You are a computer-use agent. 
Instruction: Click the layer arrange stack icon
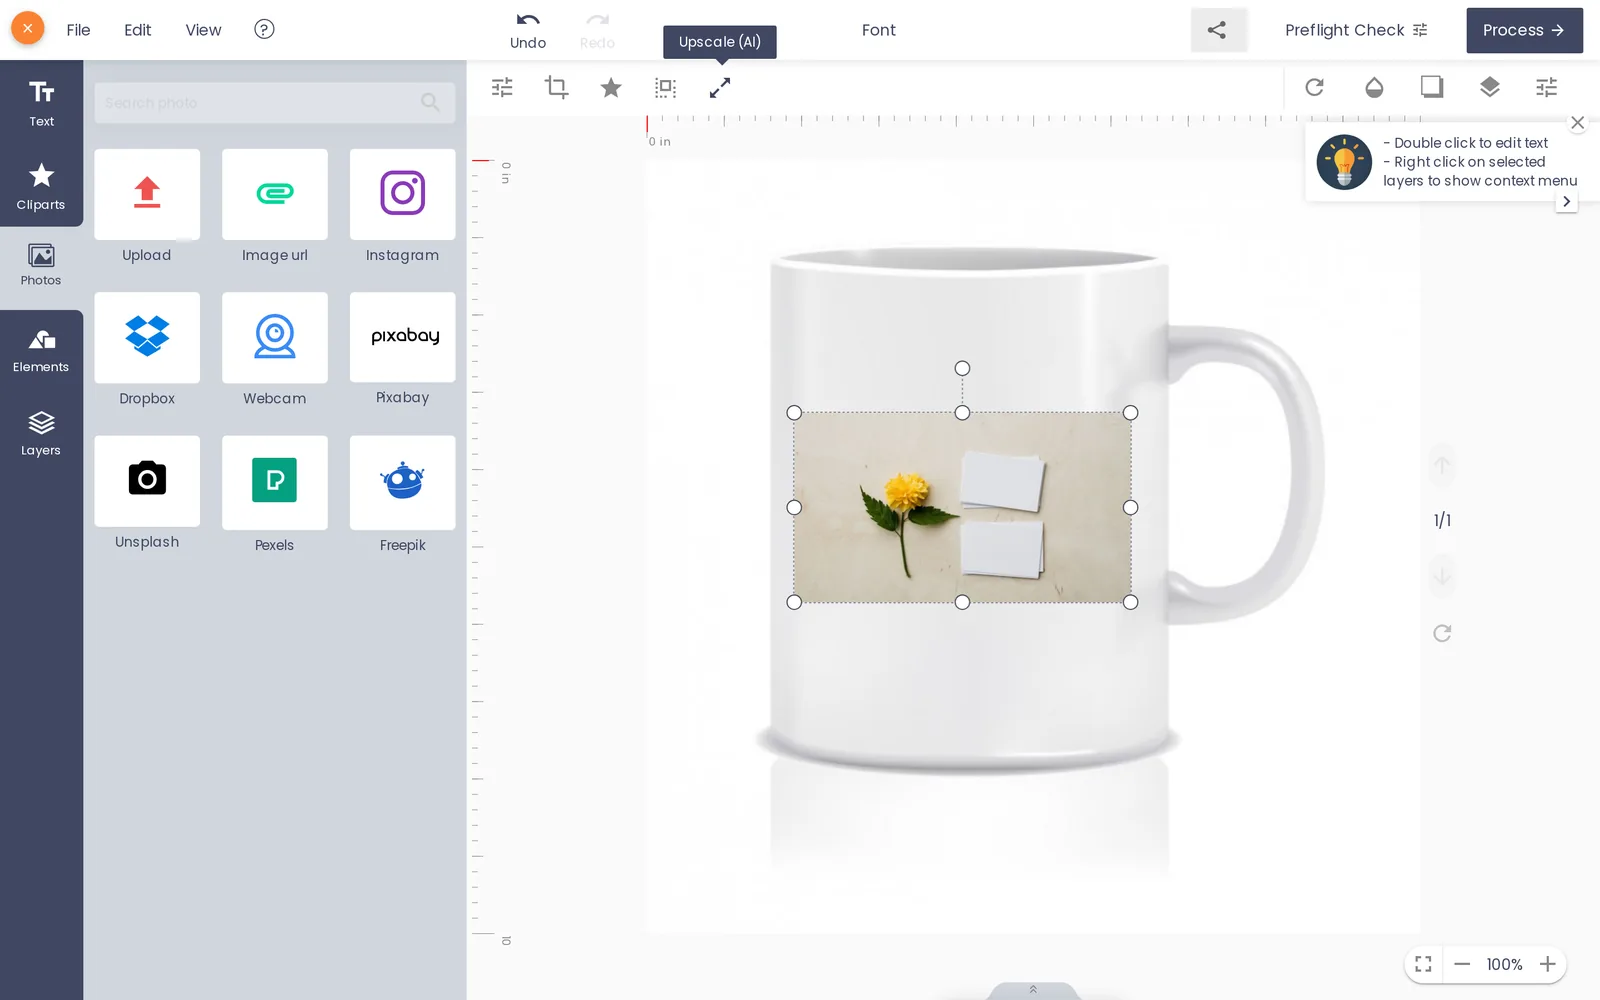pos(1490,87)
